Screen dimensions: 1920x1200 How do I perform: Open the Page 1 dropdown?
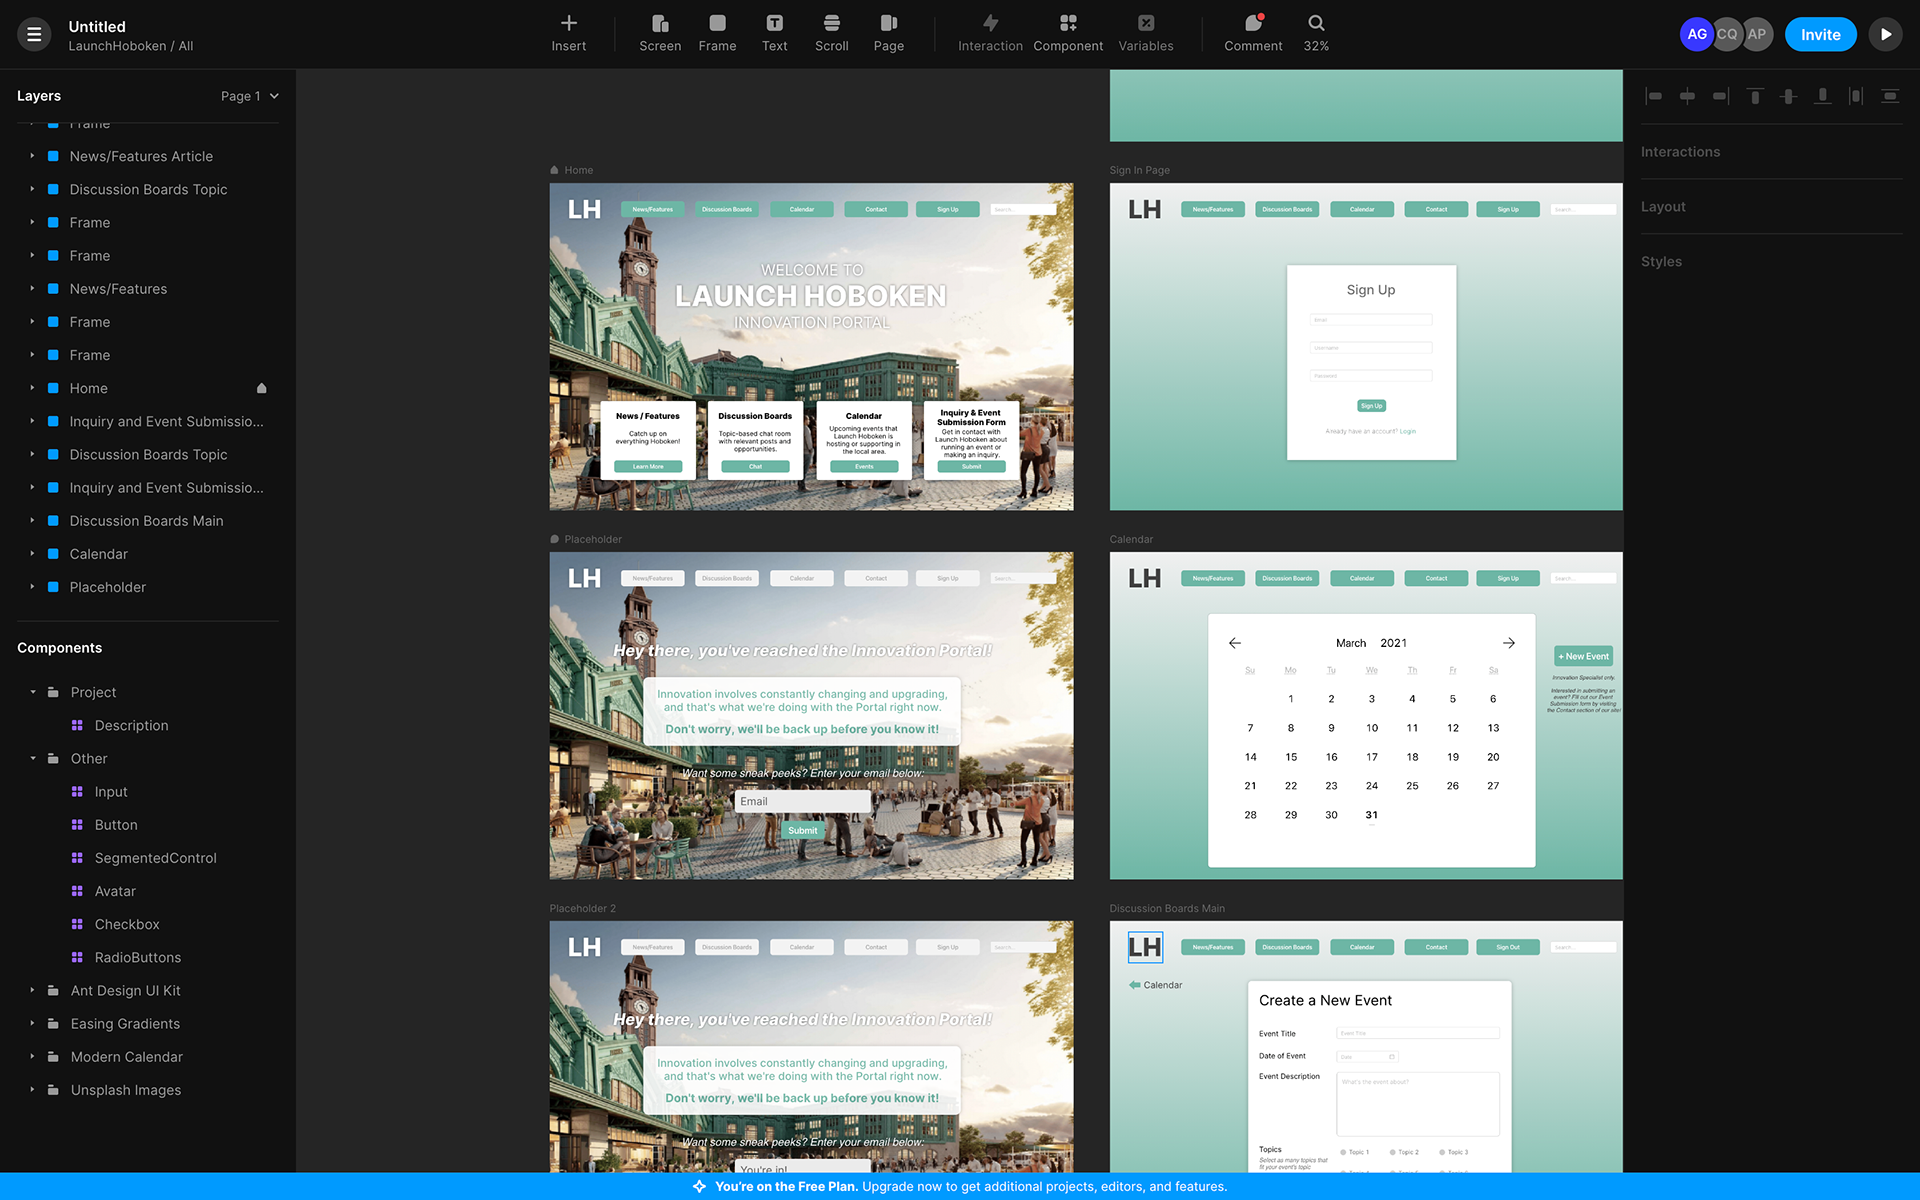click(x=249, y=96)
